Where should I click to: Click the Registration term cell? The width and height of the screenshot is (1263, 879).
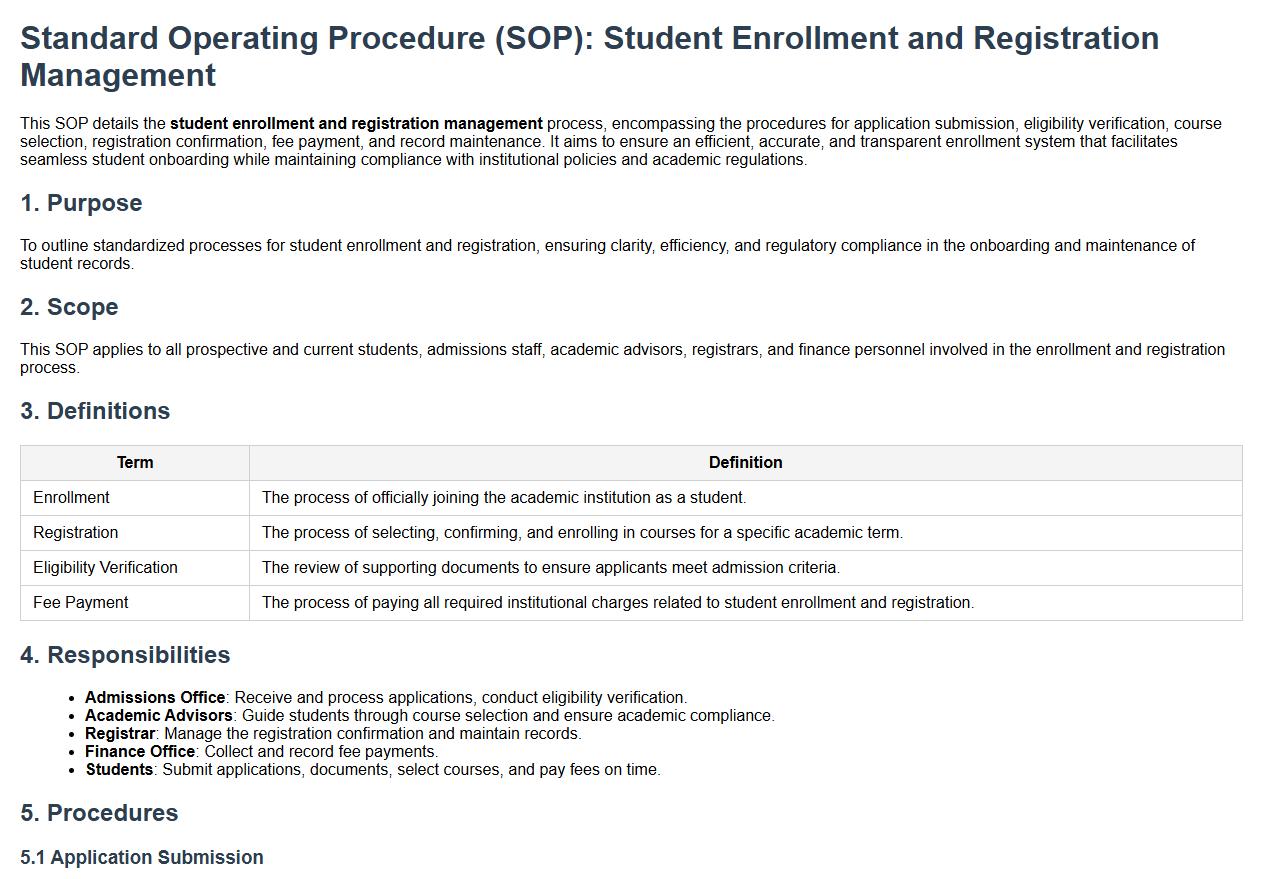pyautogui.click(x=75, y=532)
